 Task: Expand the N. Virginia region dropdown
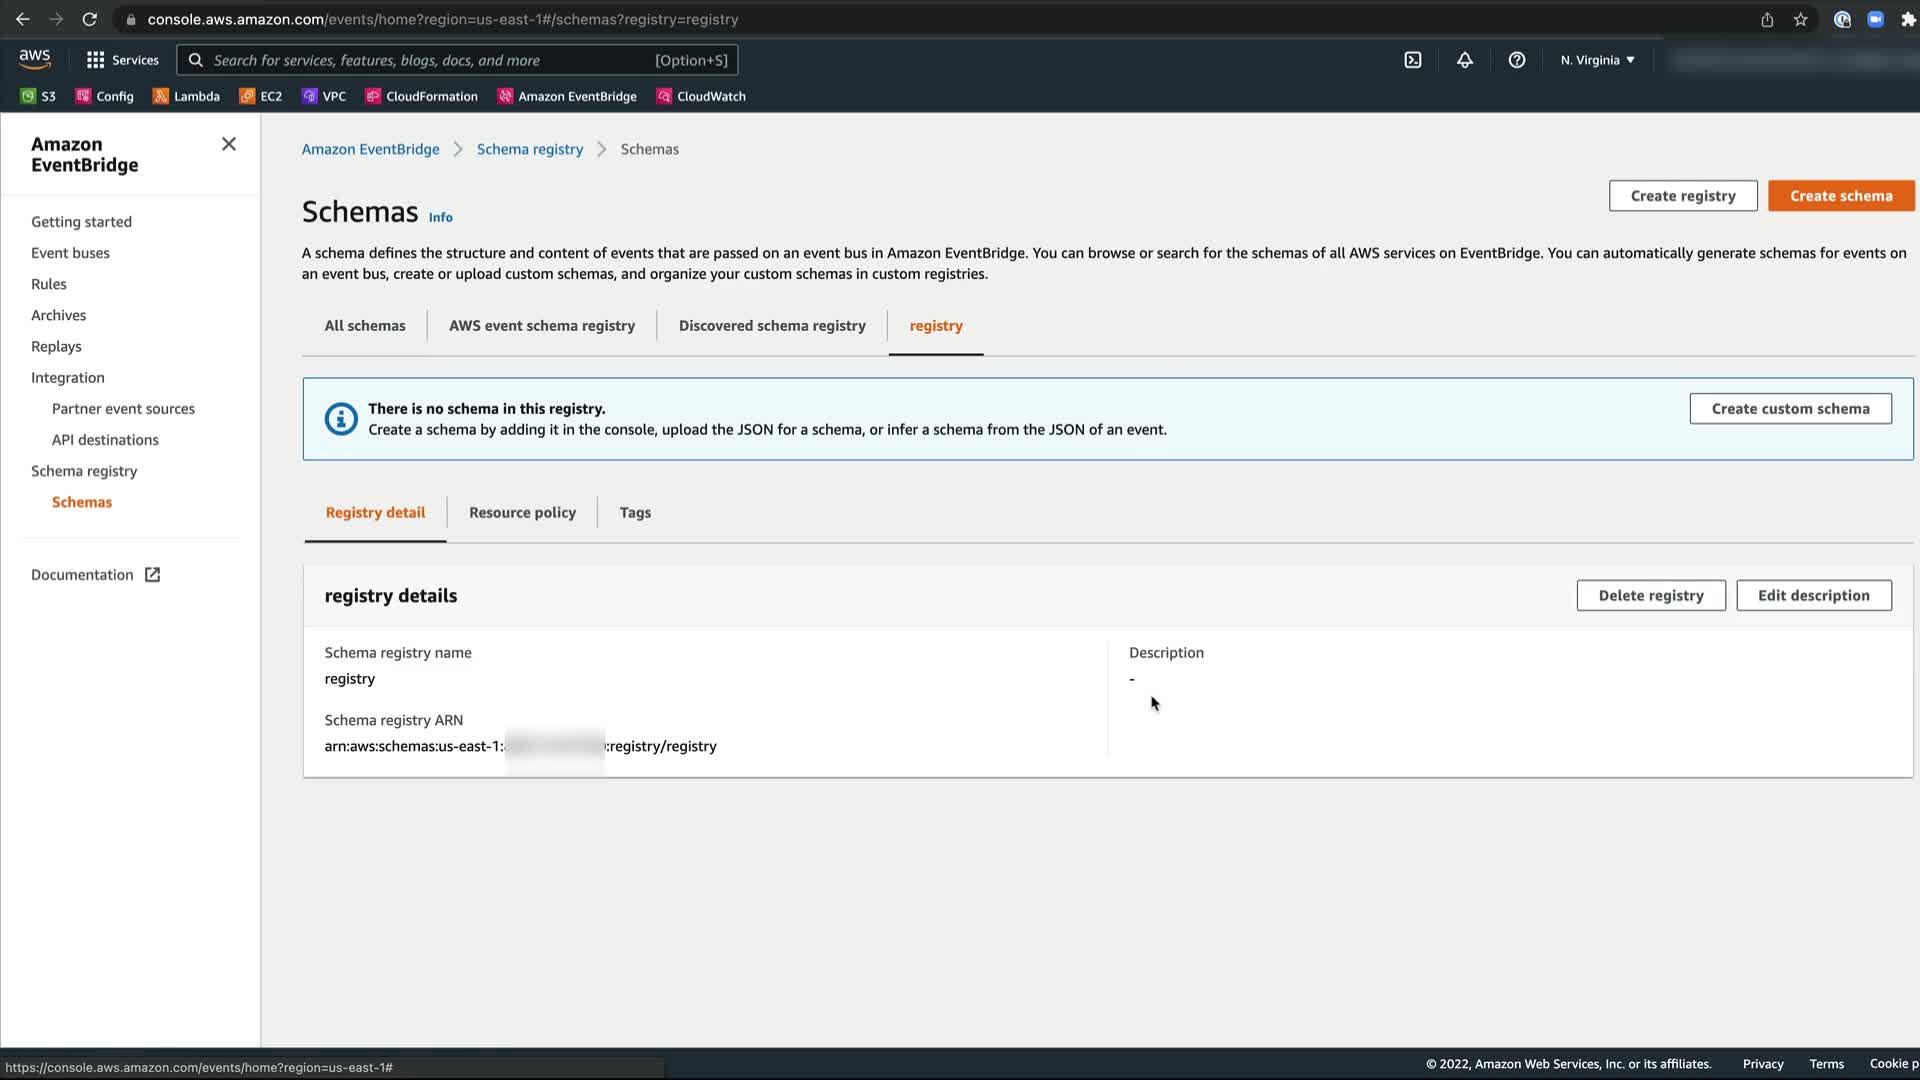click(x=1597, y=60)
